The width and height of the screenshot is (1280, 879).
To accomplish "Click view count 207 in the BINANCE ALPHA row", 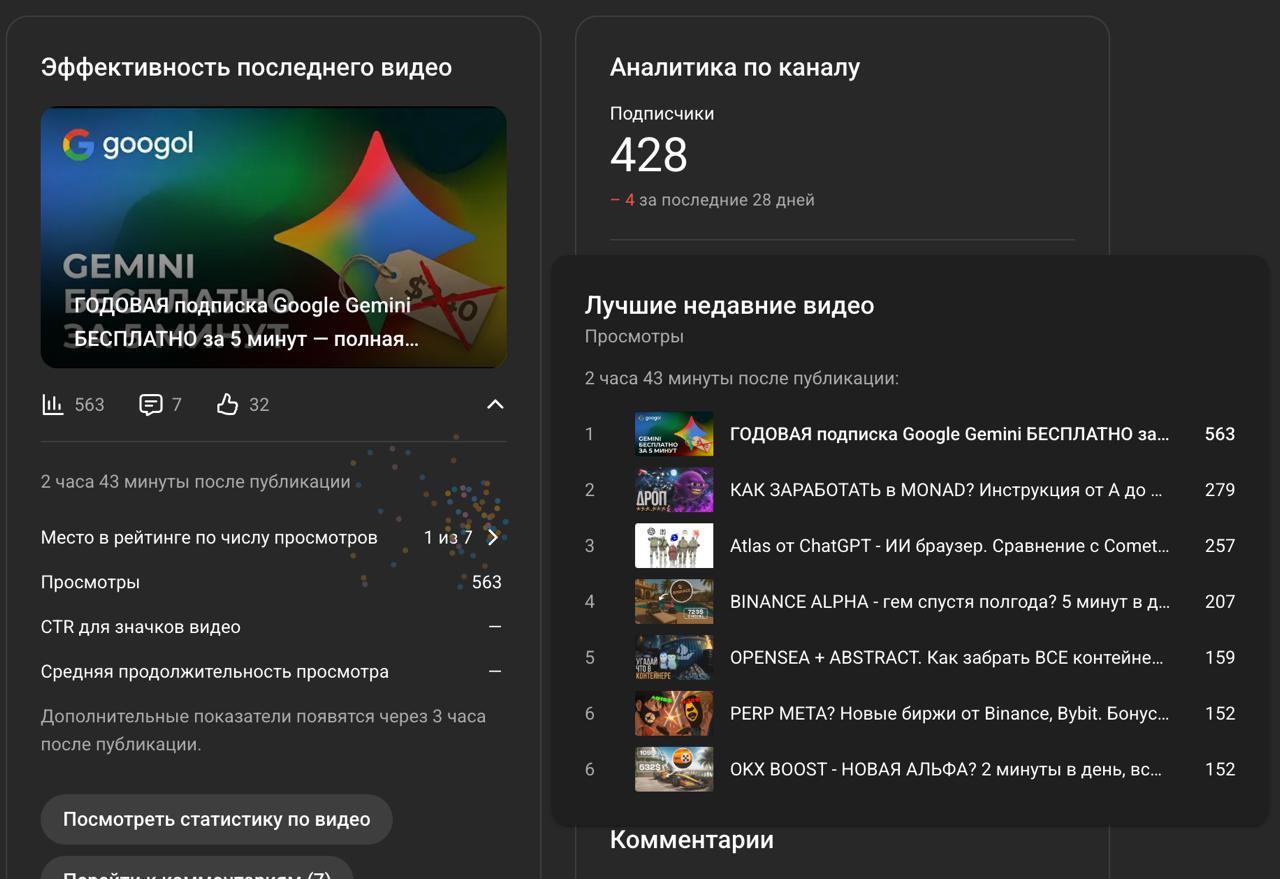I will click(x=1220, y=602).
